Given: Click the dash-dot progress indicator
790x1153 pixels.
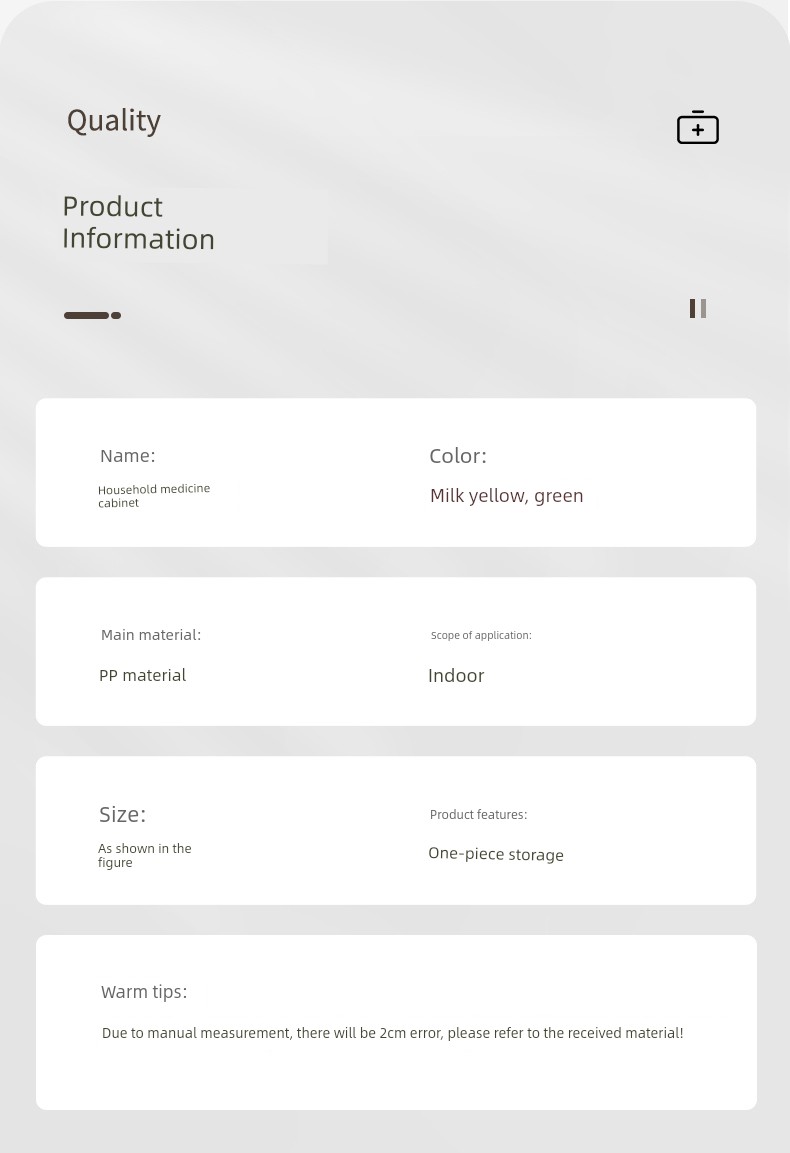Looking at the screenshot, I should tap(93, 315).
